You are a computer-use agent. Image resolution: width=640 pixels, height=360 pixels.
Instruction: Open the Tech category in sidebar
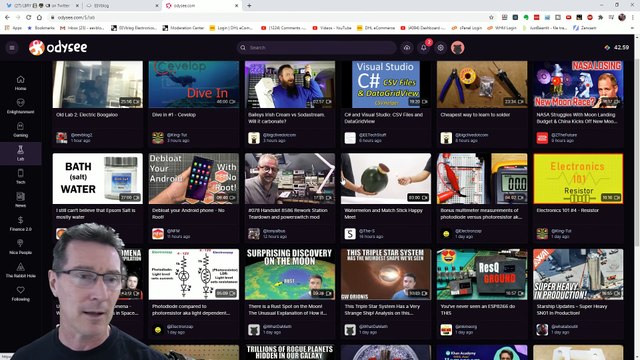20,176
